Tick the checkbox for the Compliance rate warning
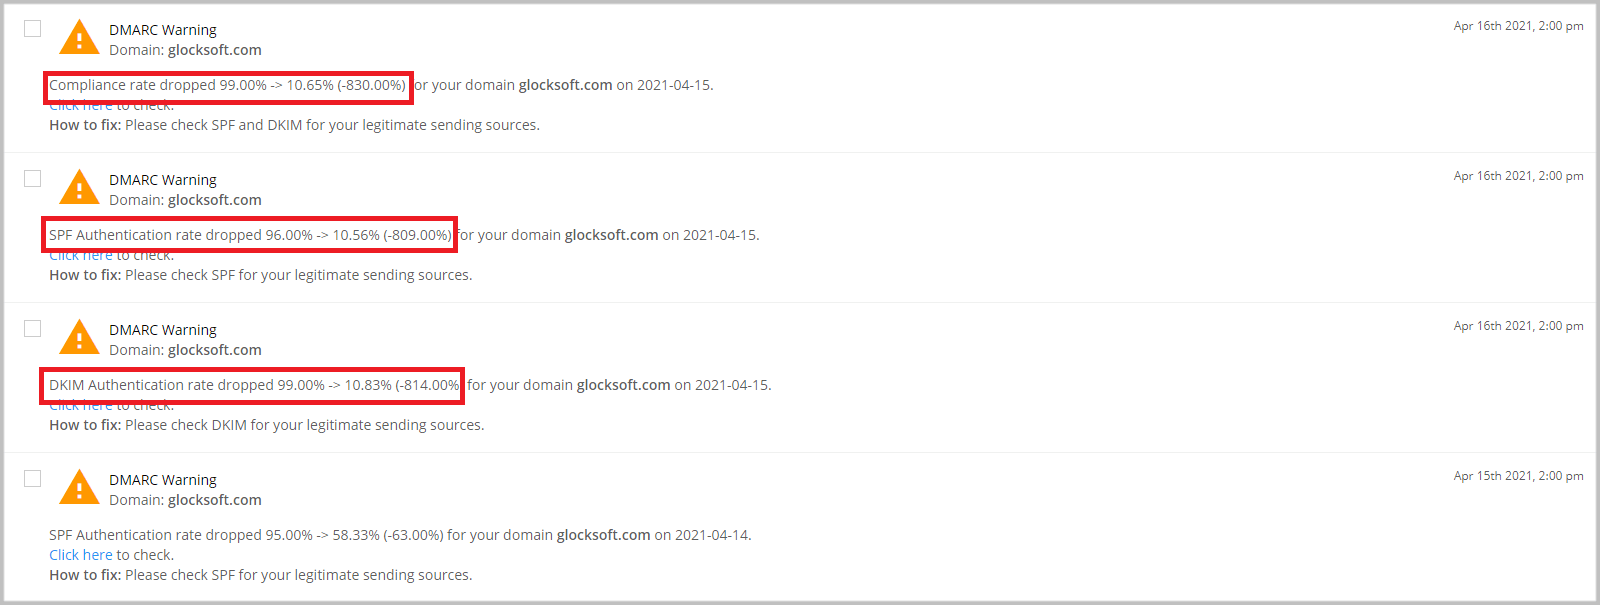Viewport: 1600px width, 605px height. point(33,28)
